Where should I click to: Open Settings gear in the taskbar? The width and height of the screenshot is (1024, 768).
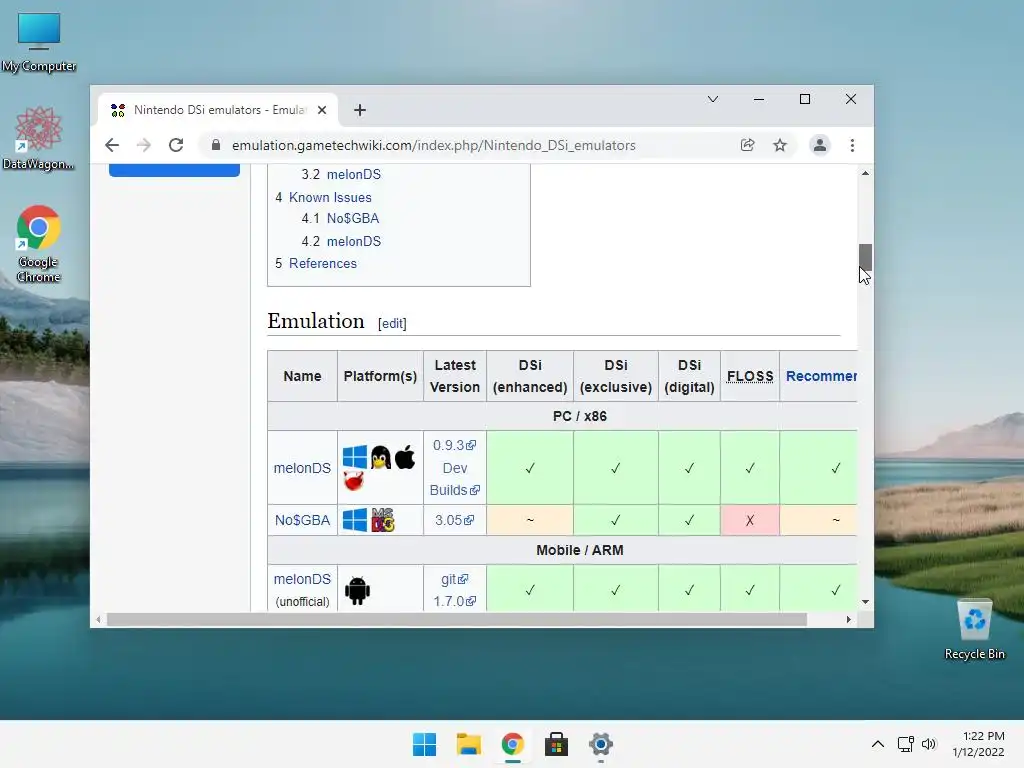pos(601,744)
